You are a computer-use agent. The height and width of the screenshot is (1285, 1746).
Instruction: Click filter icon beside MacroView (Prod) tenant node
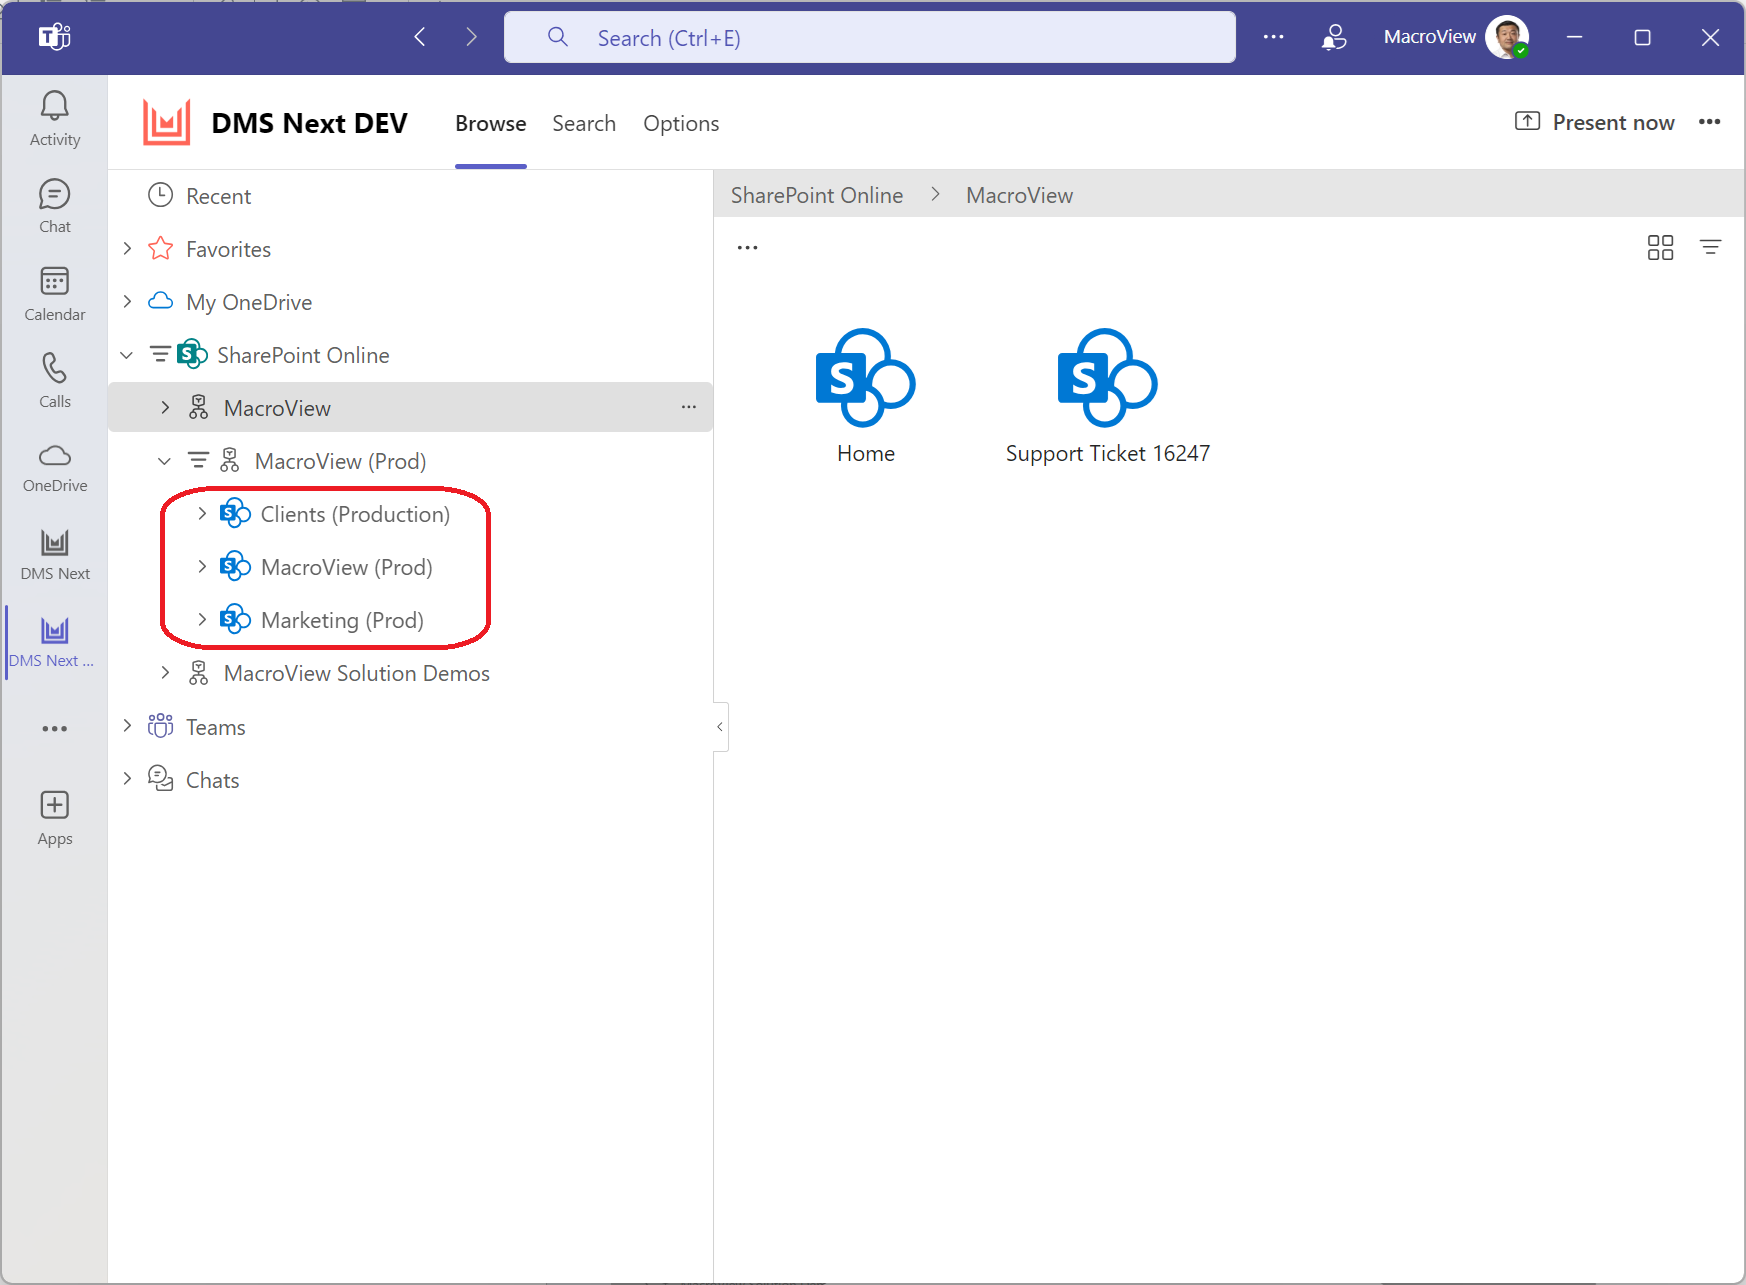(x=198, y=460)
